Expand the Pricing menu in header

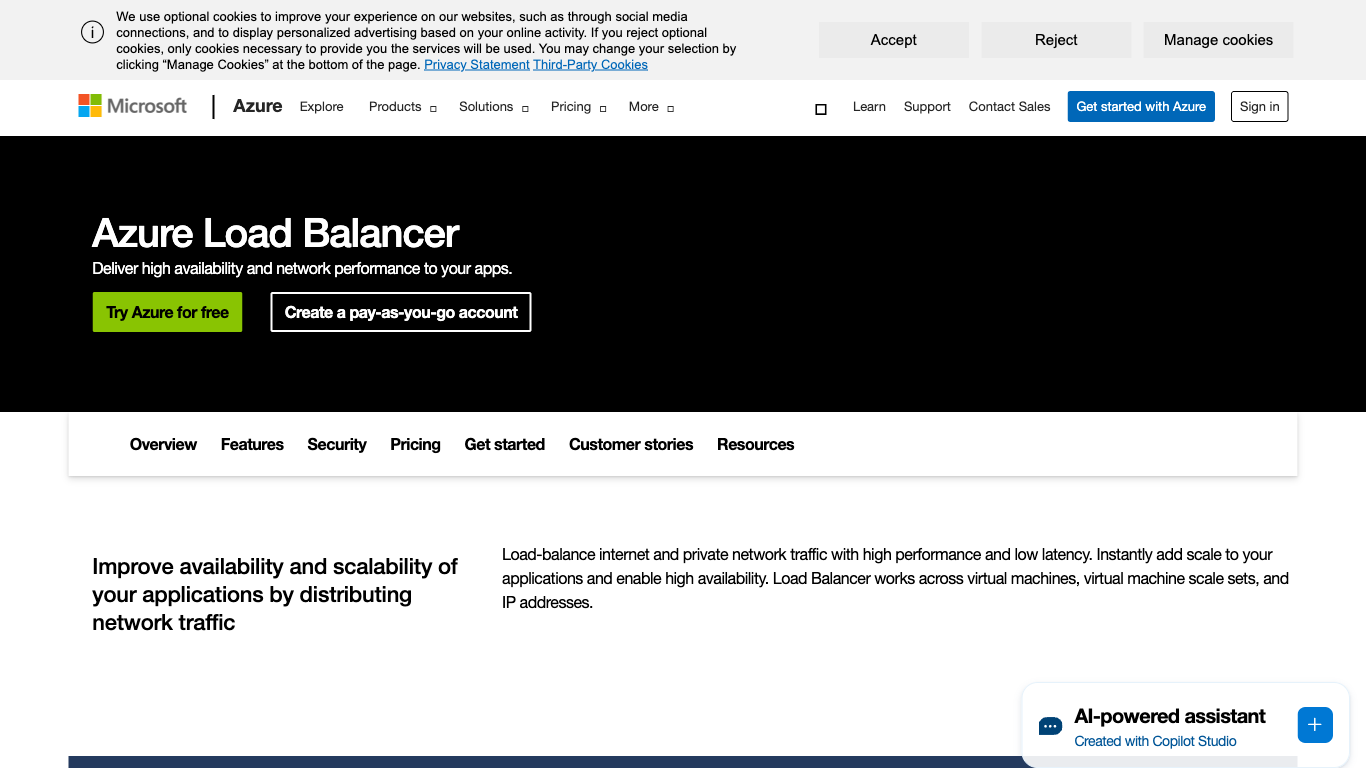[x=578, y=107]
